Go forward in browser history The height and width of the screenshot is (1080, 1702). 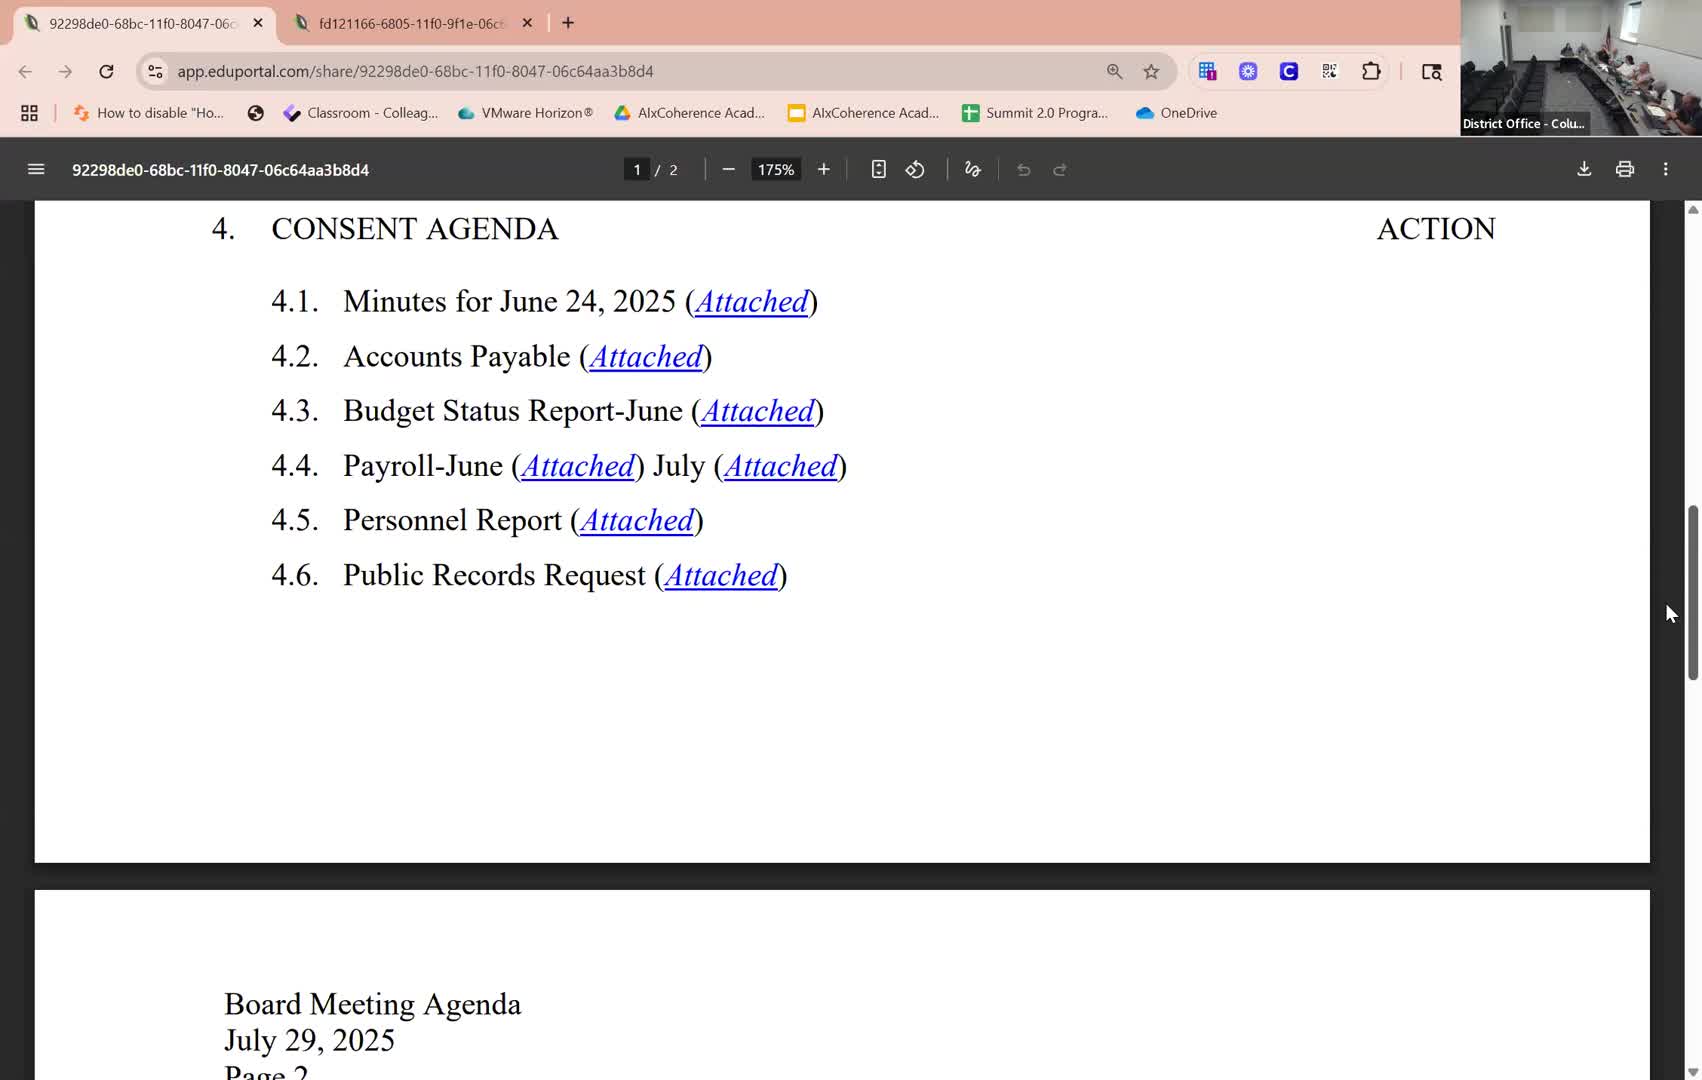pos(65,71)
